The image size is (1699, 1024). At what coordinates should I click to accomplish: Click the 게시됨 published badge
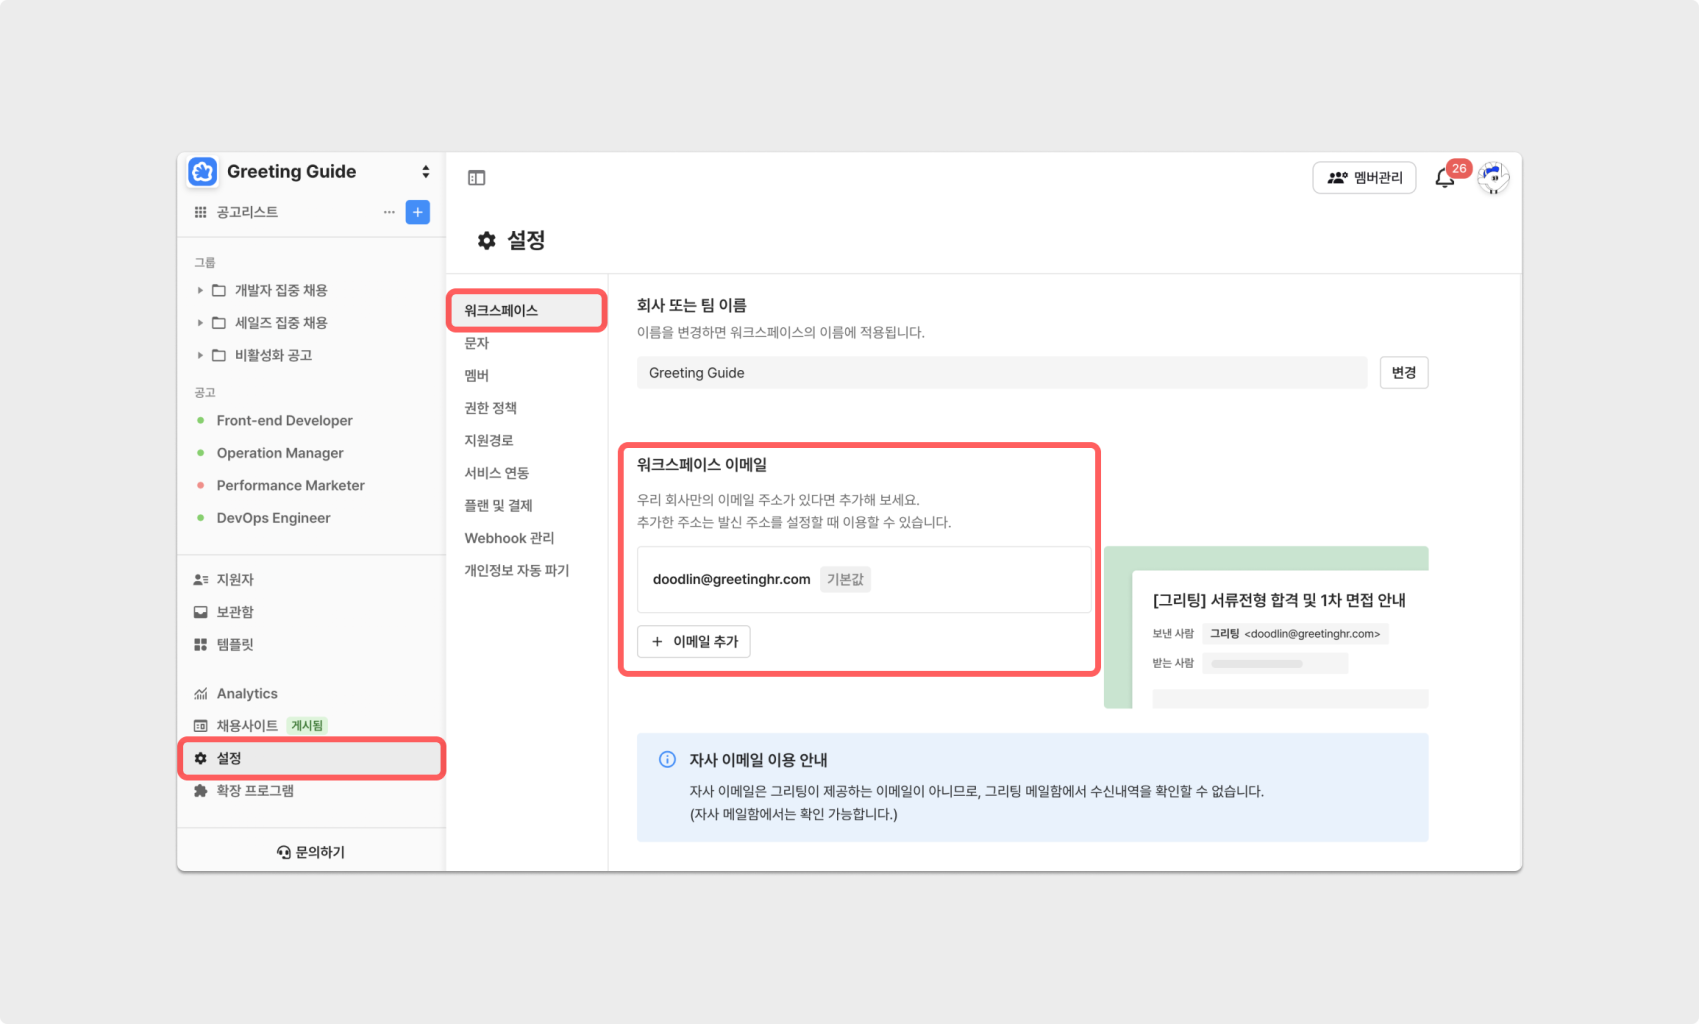(307, 726)
